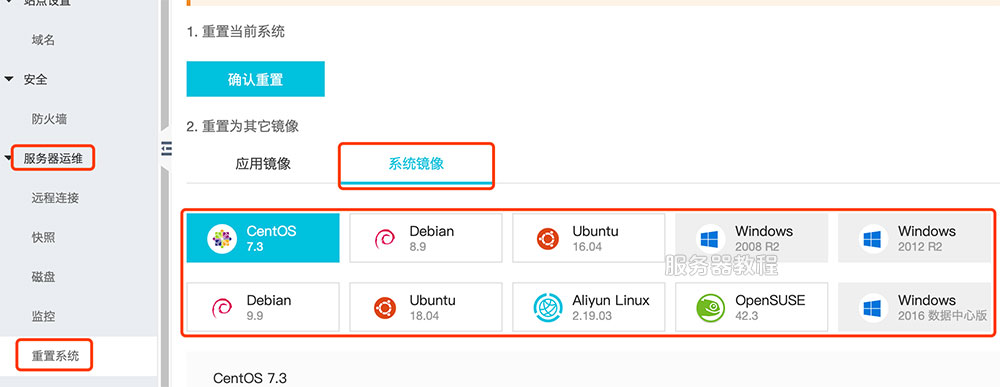Pick the Ubuntu 18.04 logo
Image resolution: width=1000 pixels, height=387 pixels.
(385, 308)
